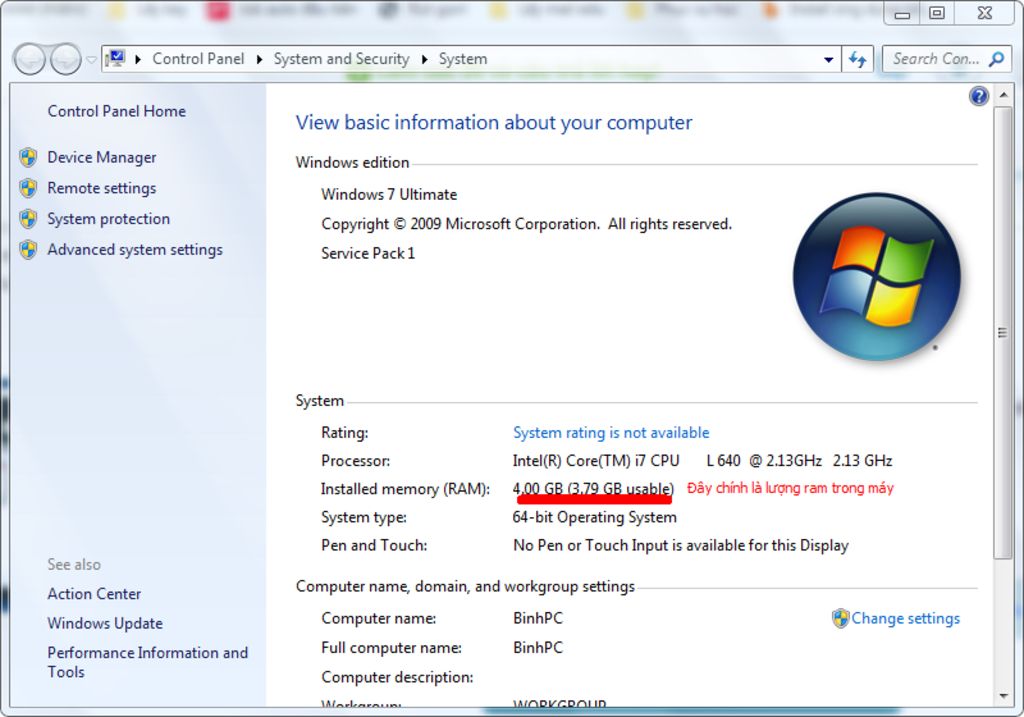This screenshot has height=717, width=1024.
Task: Open recent pages dropdown beside Forward button
Action: click(91, 59)
